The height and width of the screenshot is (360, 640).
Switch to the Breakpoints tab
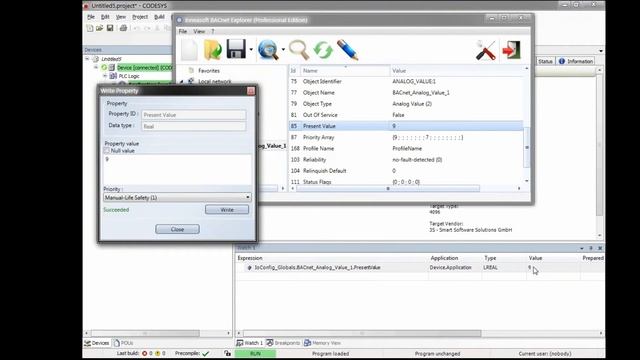coord(283,343)
